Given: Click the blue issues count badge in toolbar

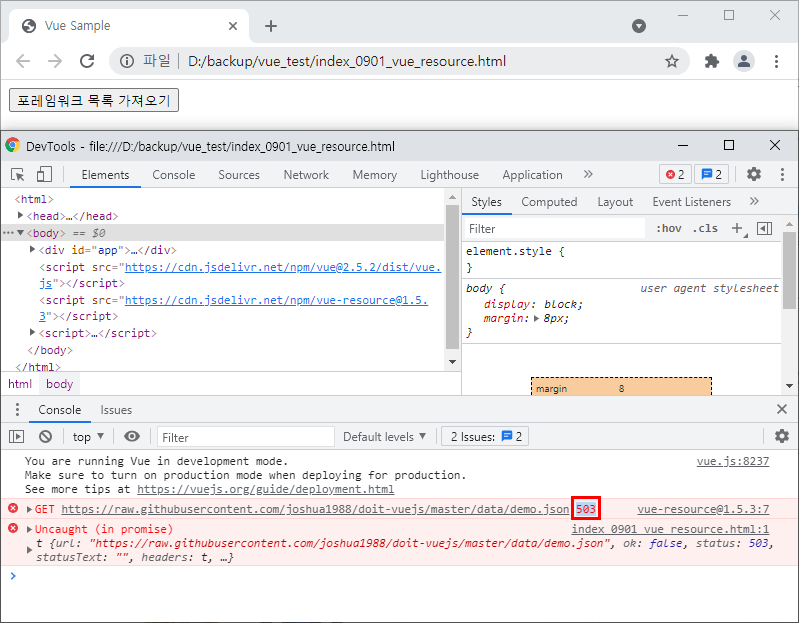Looking at the screenshot, I should tap(712, 175).
